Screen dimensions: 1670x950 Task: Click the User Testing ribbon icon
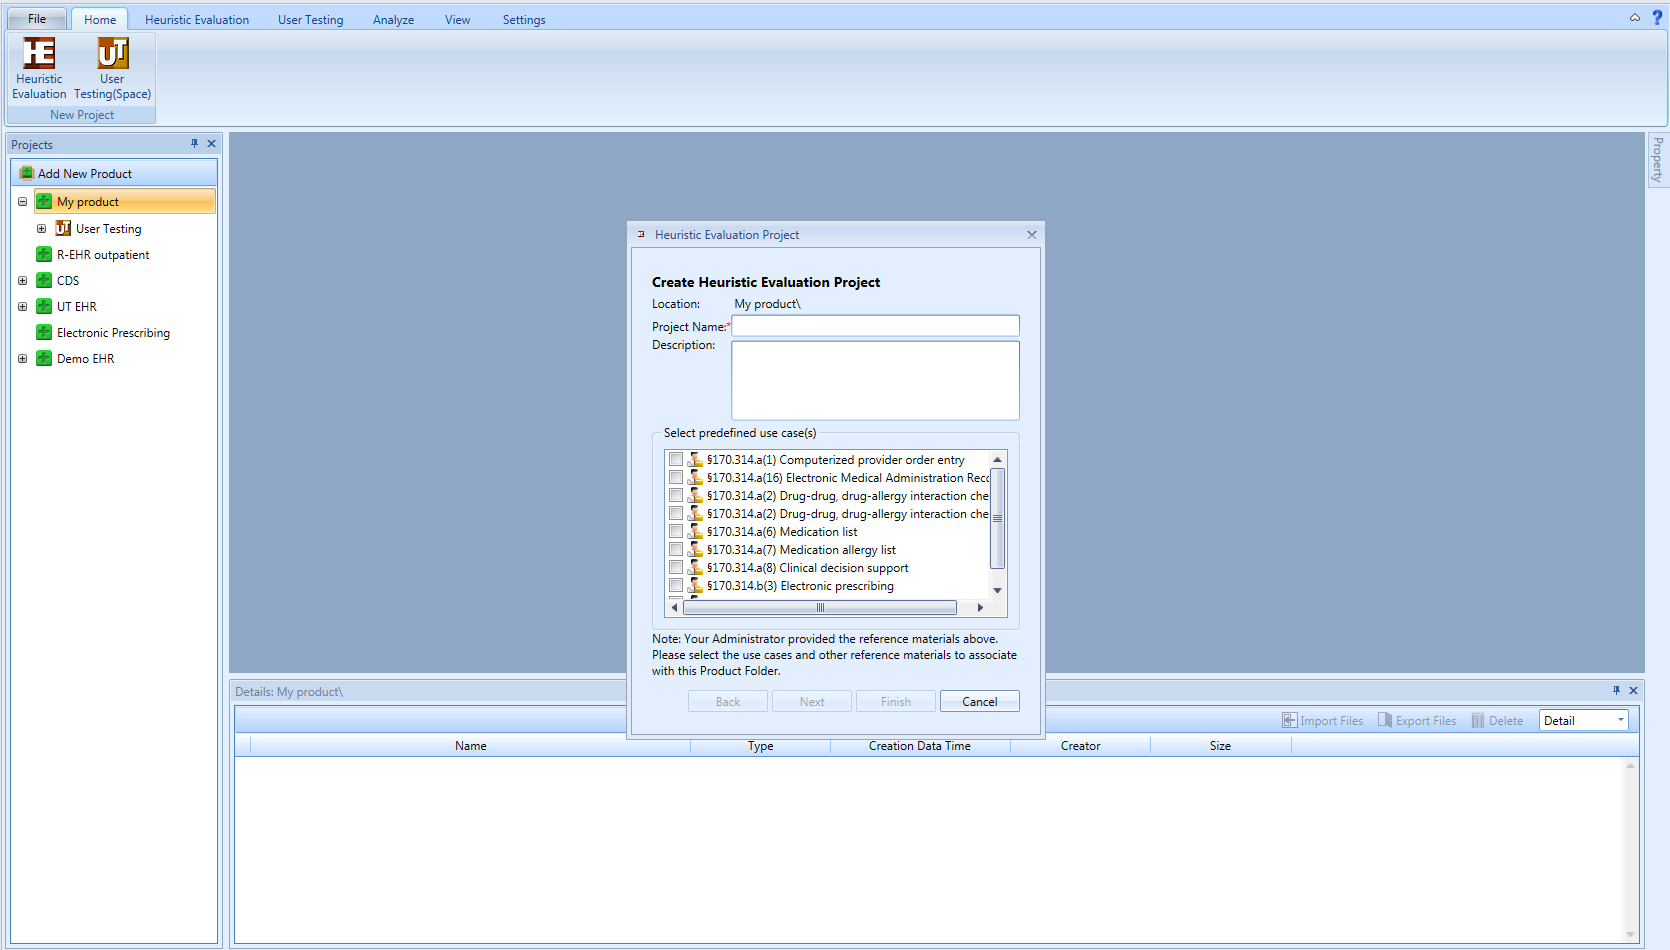112,54
